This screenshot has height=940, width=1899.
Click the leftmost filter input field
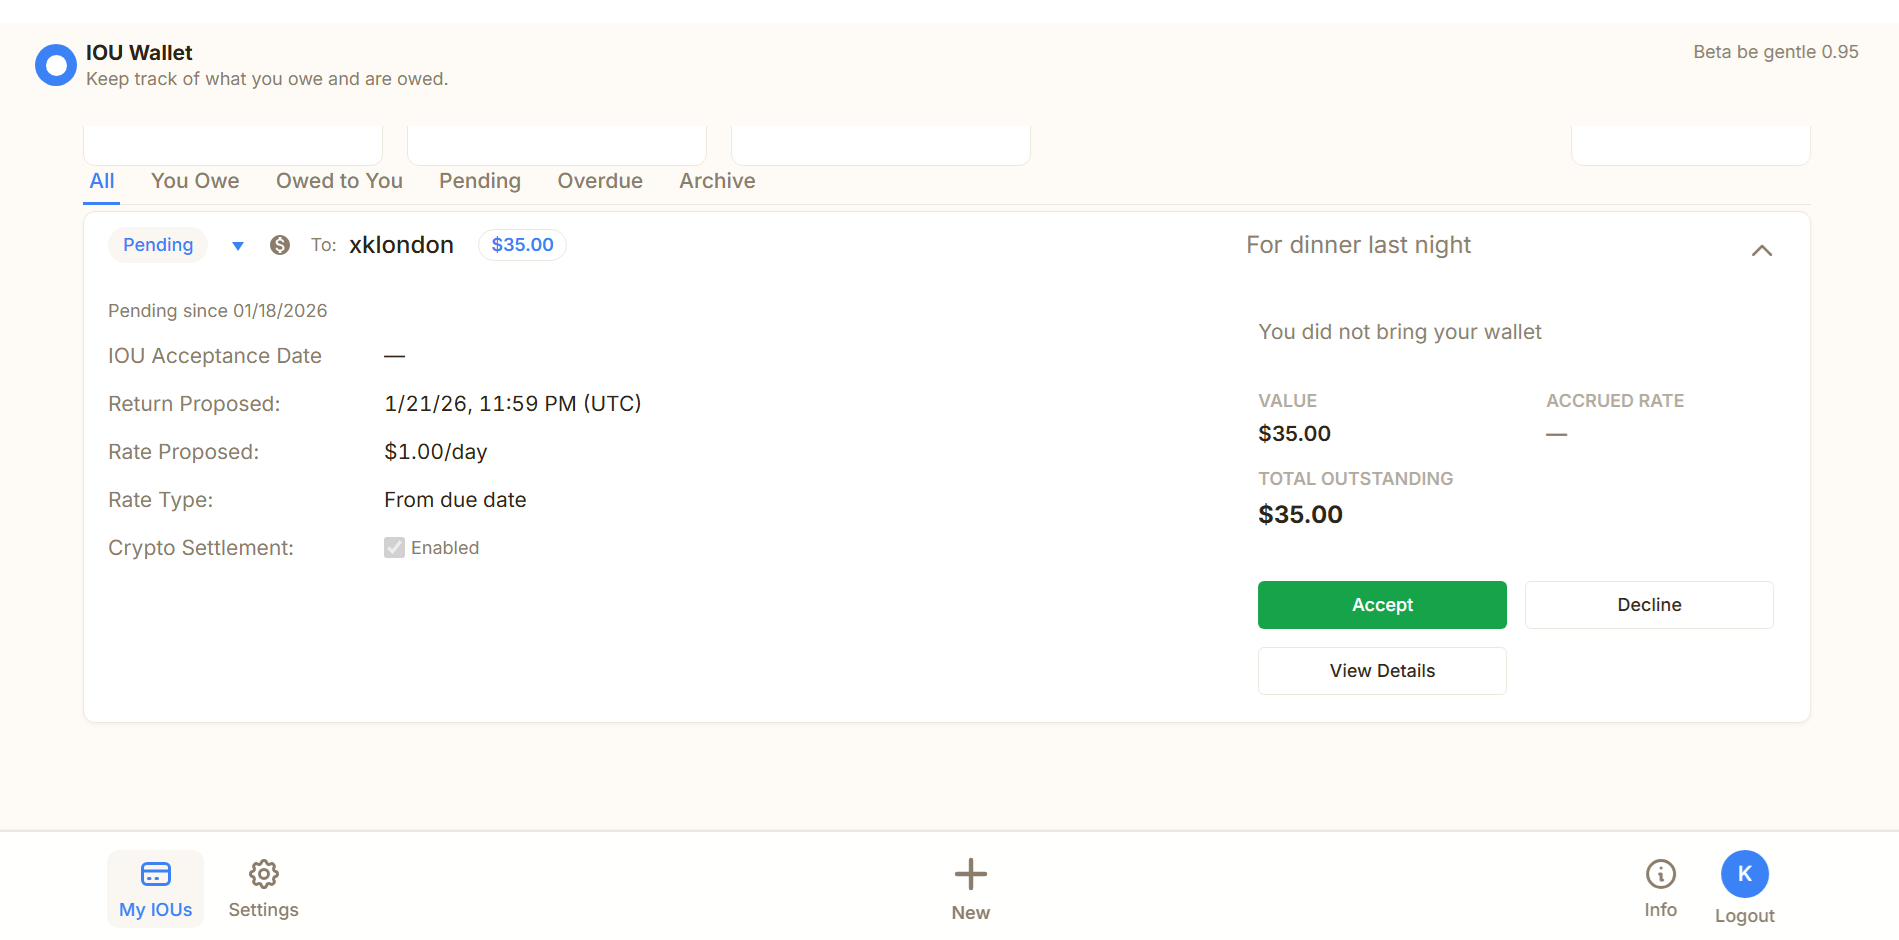click(x=232, y=144)
